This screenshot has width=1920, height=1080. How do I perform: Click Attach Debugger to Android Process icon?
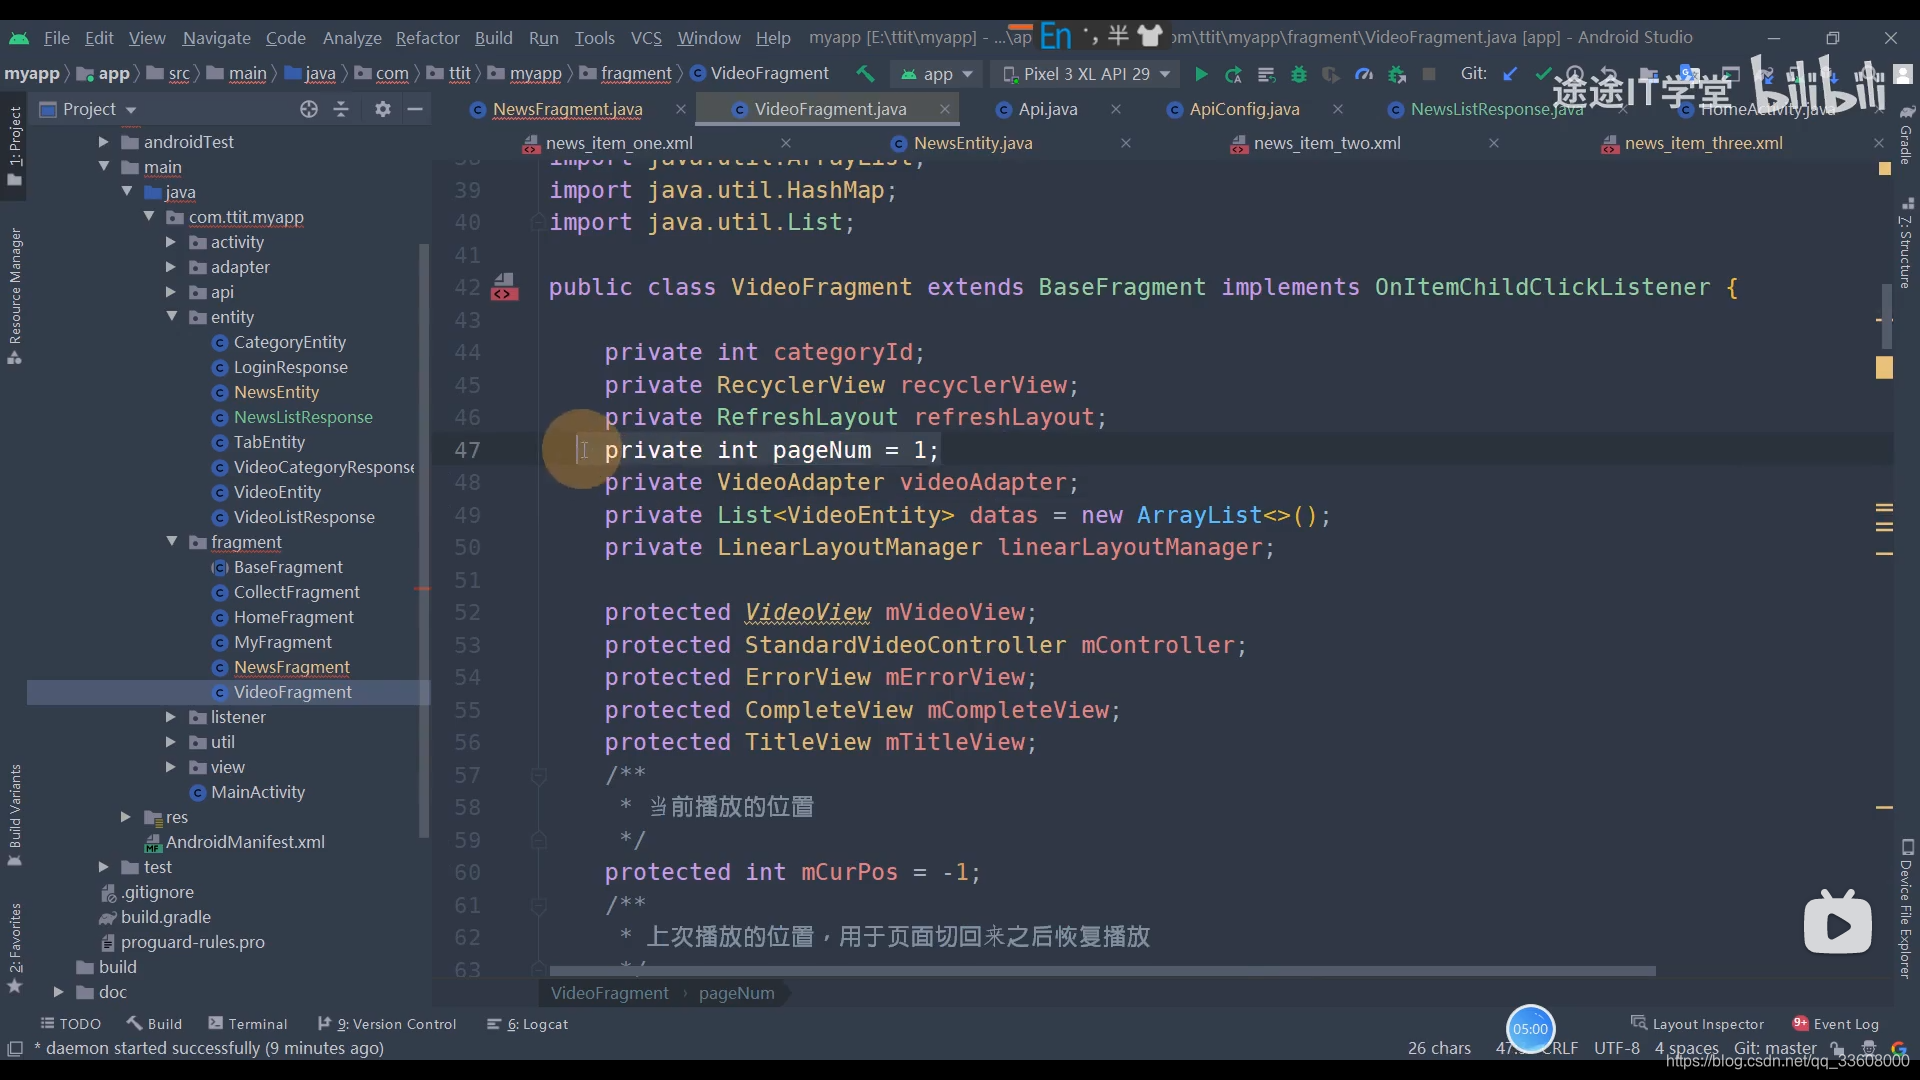click(x=1397, y=74)
